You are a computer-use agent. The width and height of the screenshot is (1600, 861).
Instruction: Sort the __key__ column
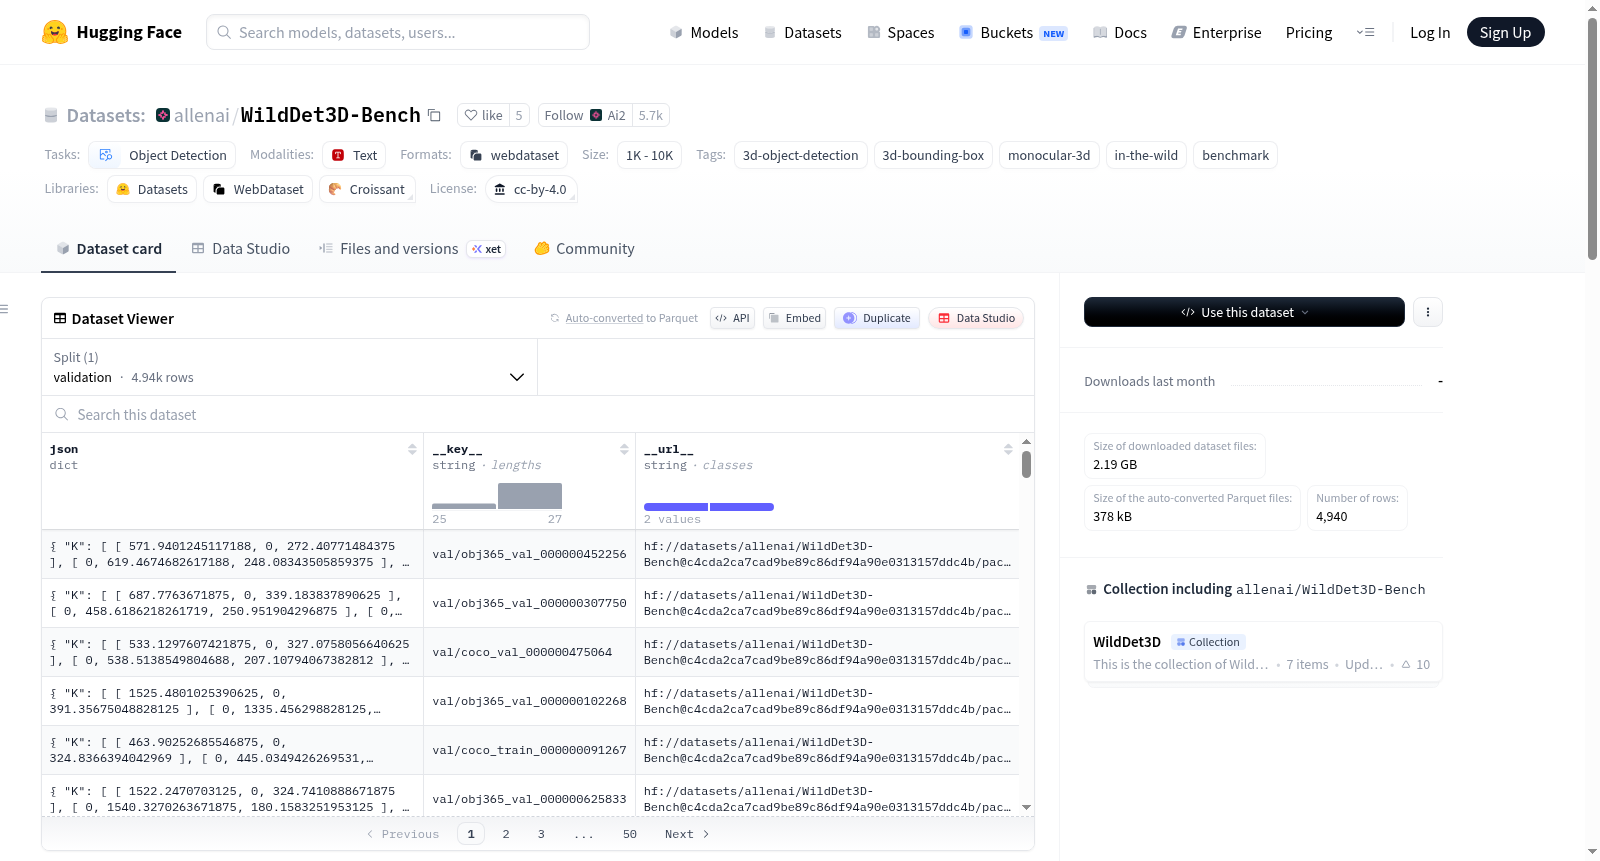[624, 449]
